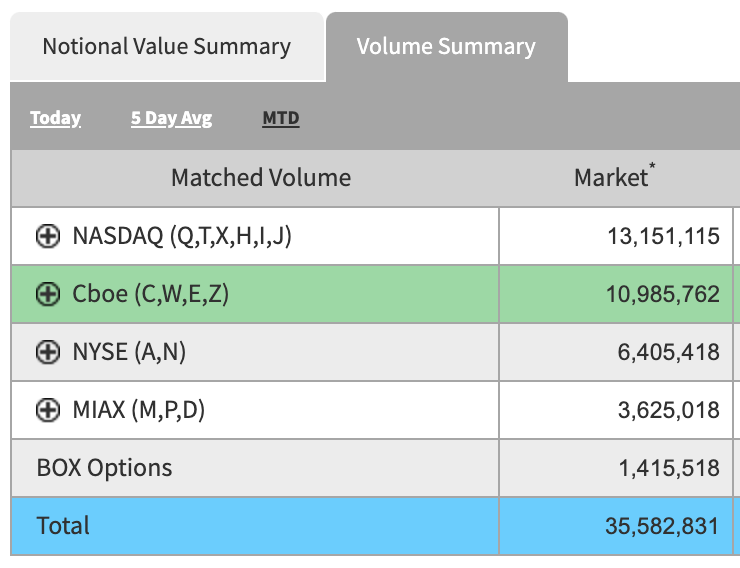Image resolution: width=740 pixels, height=568 pixels.
Task: Click the Matched Volume column header
Action: coord(261,178)
